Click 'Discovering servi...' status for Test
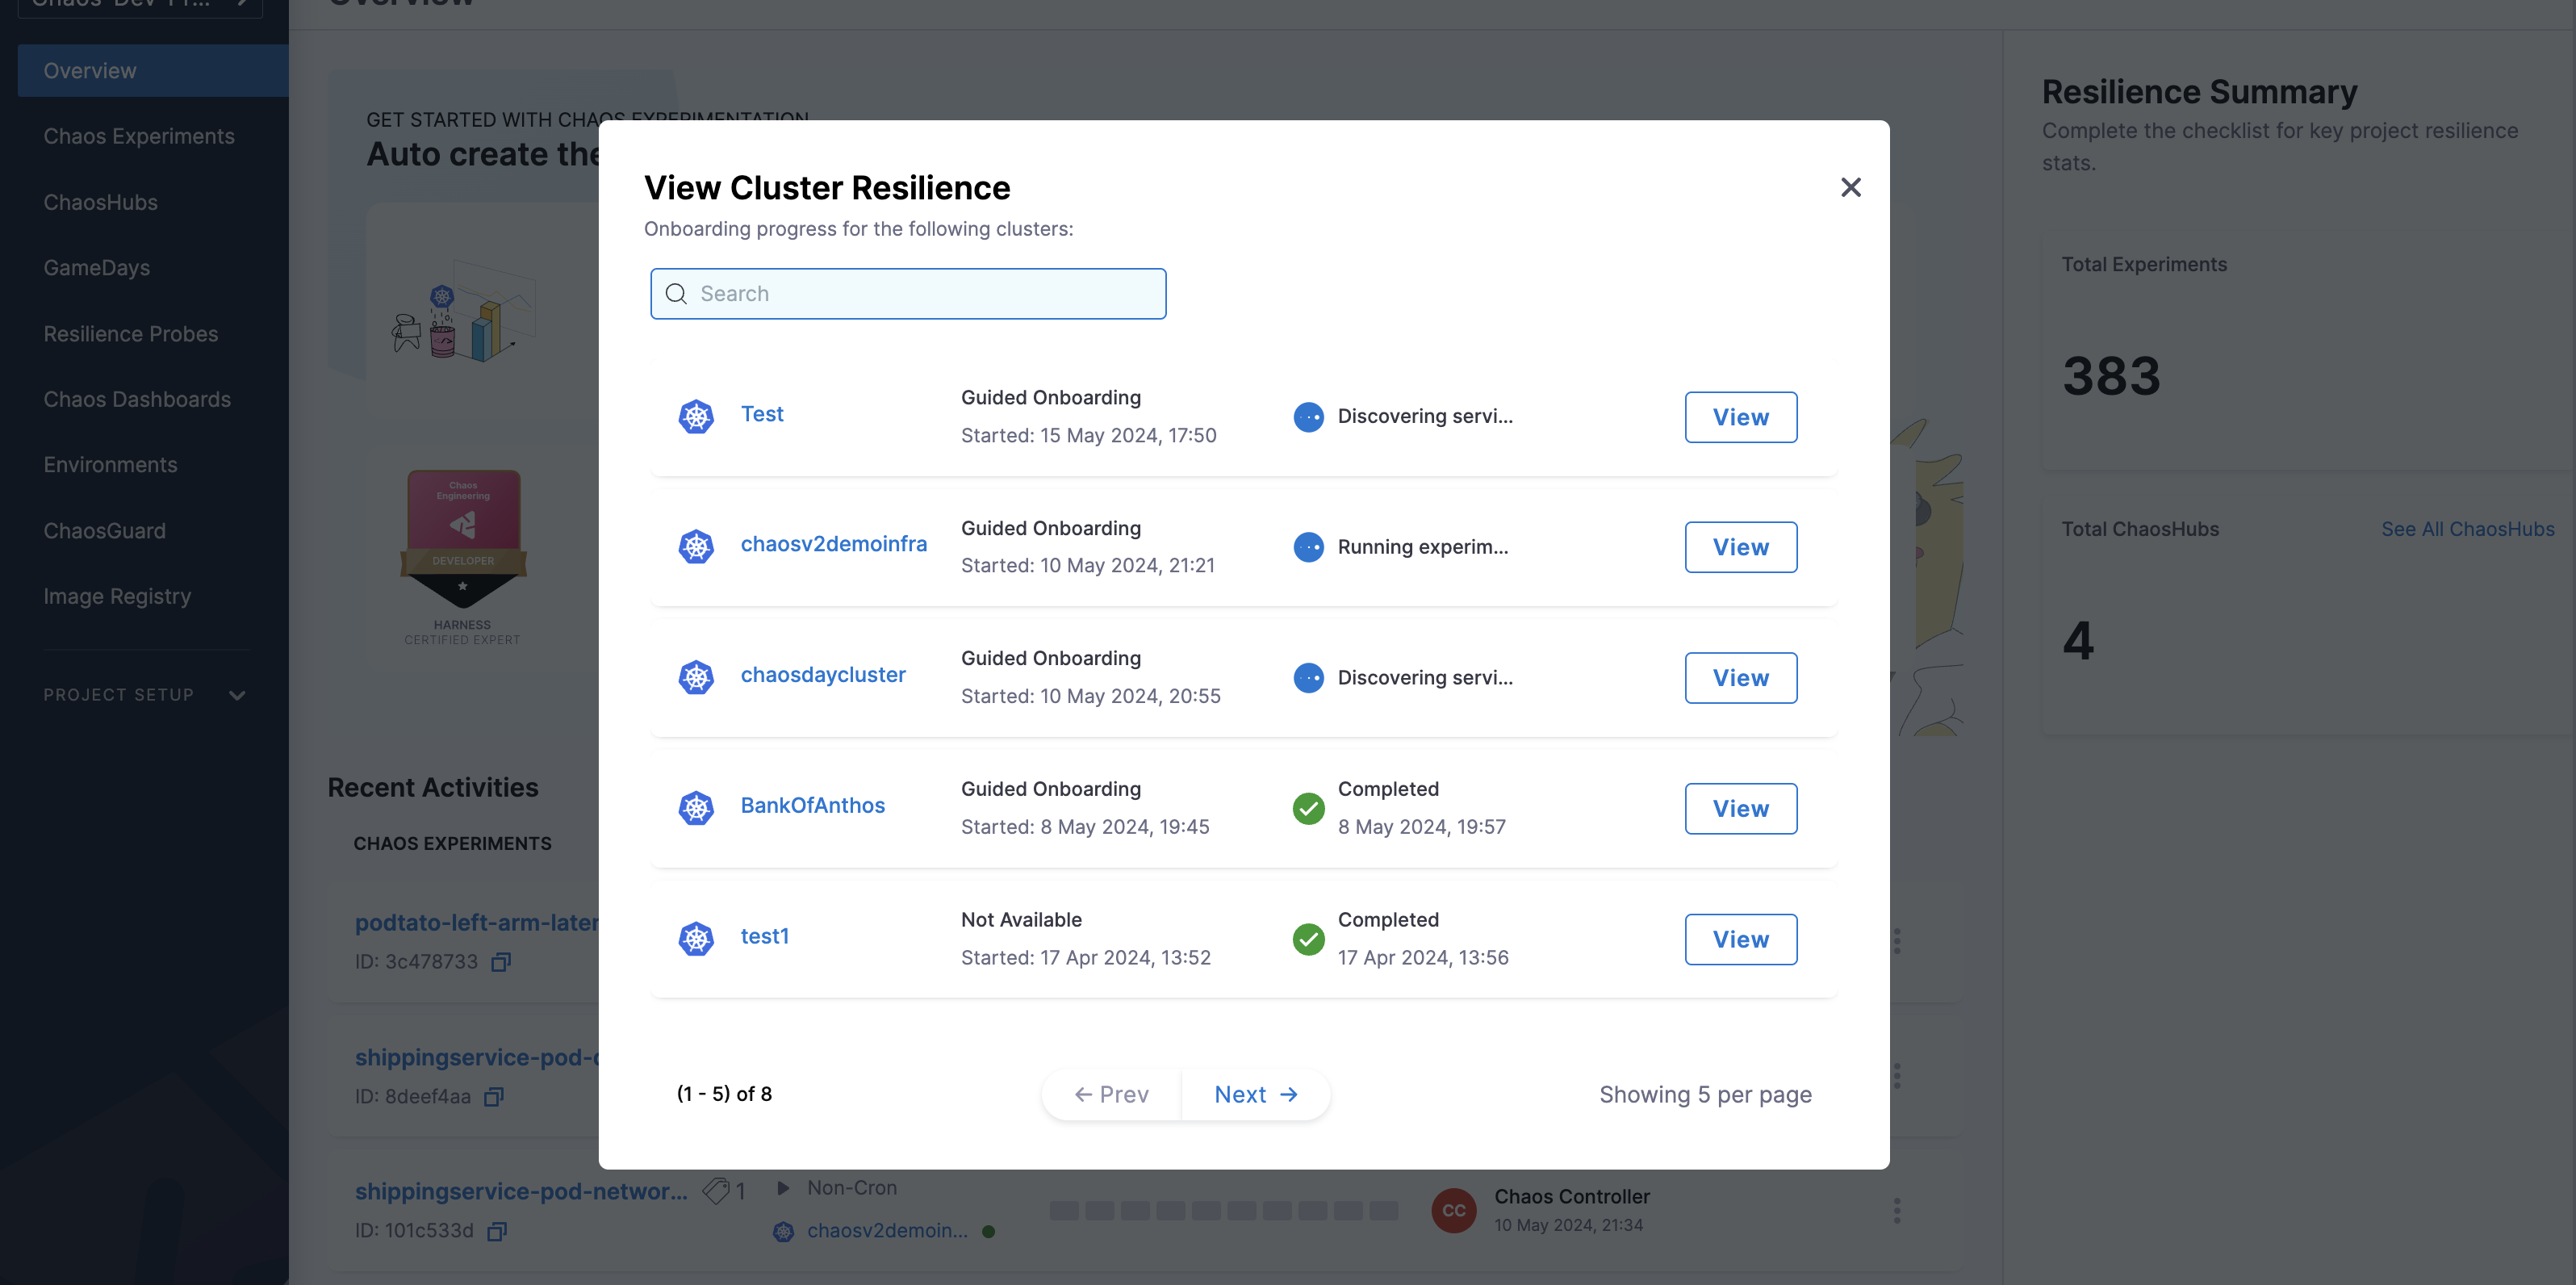 pyautogui.click(x=1425, y=416)
